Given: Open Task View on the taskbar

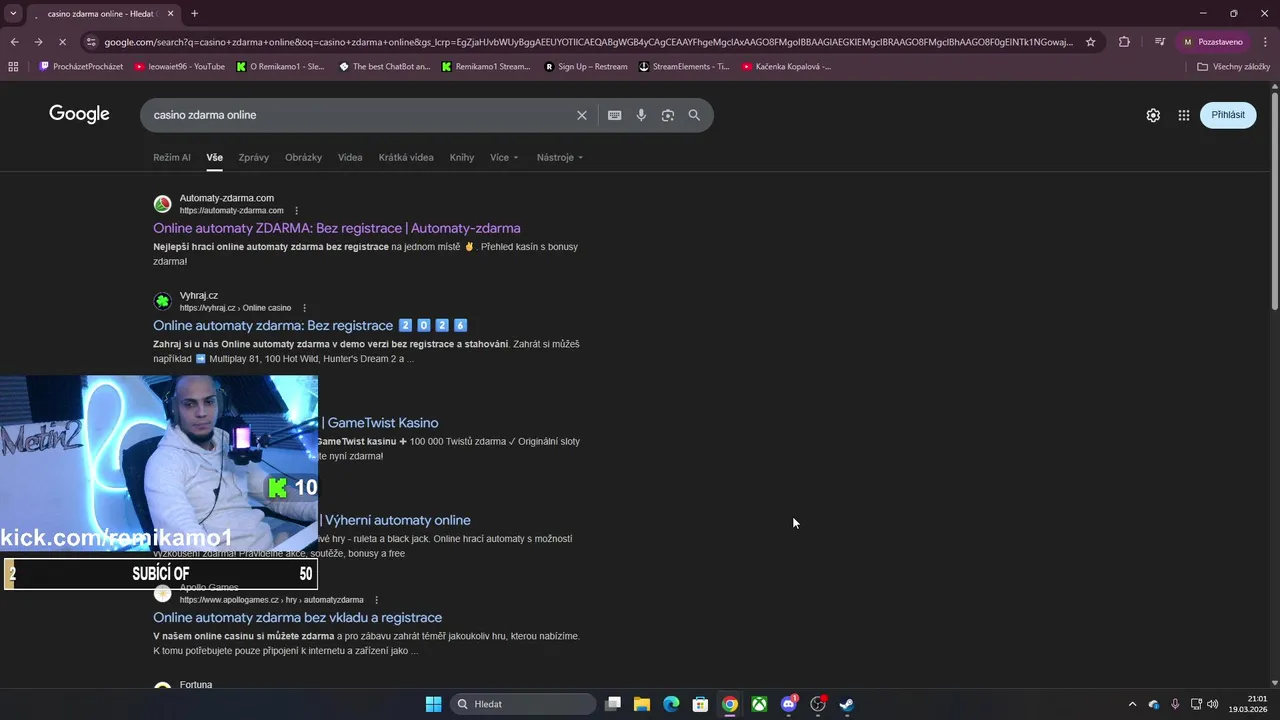Looking at the screenshot, I should point(613,704).
